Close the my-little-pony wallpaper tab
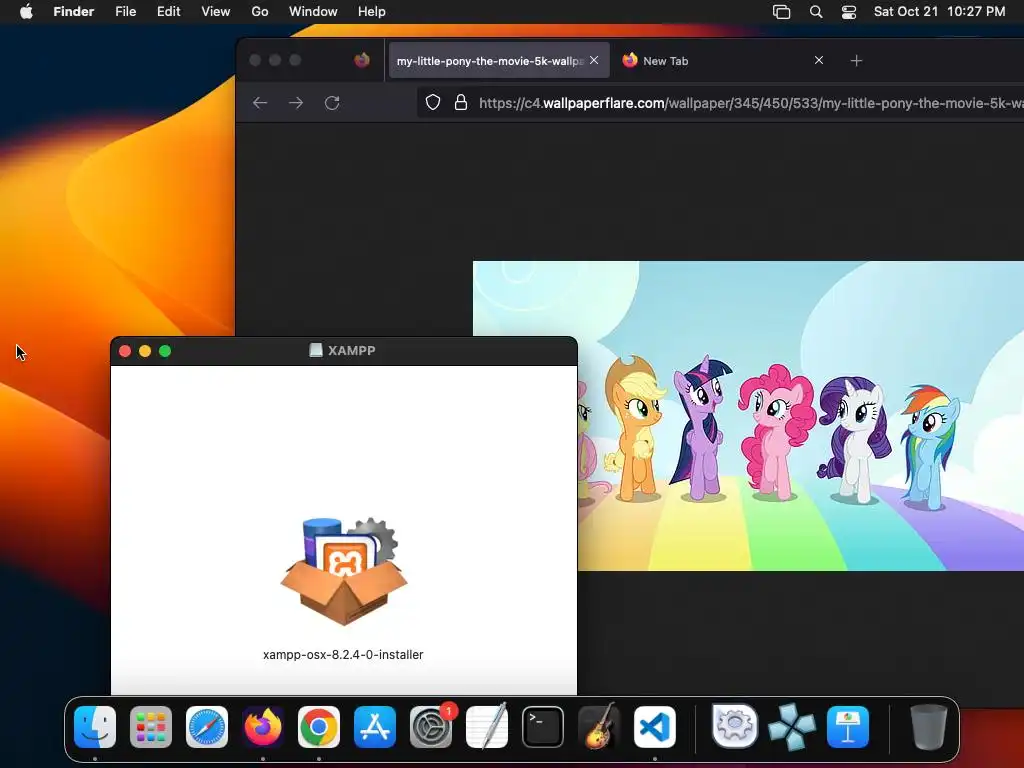 click(594, 60)
